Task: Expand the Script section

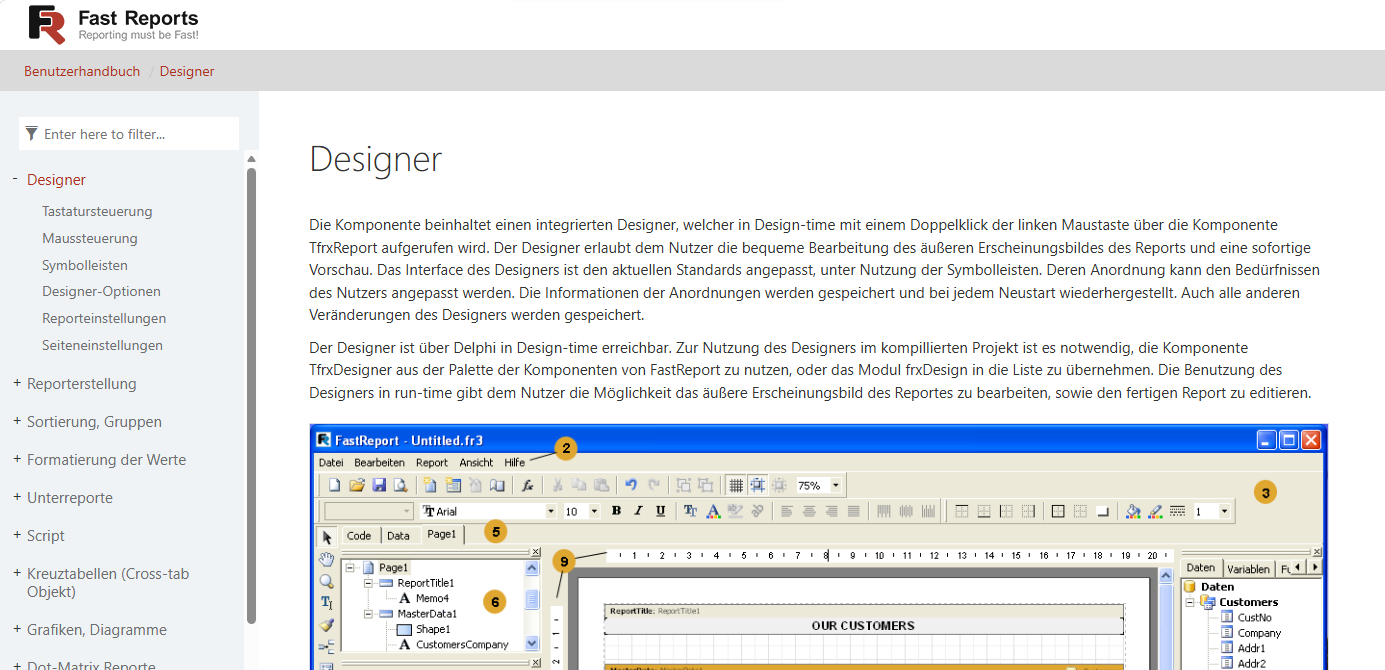Action: (16, 535)
